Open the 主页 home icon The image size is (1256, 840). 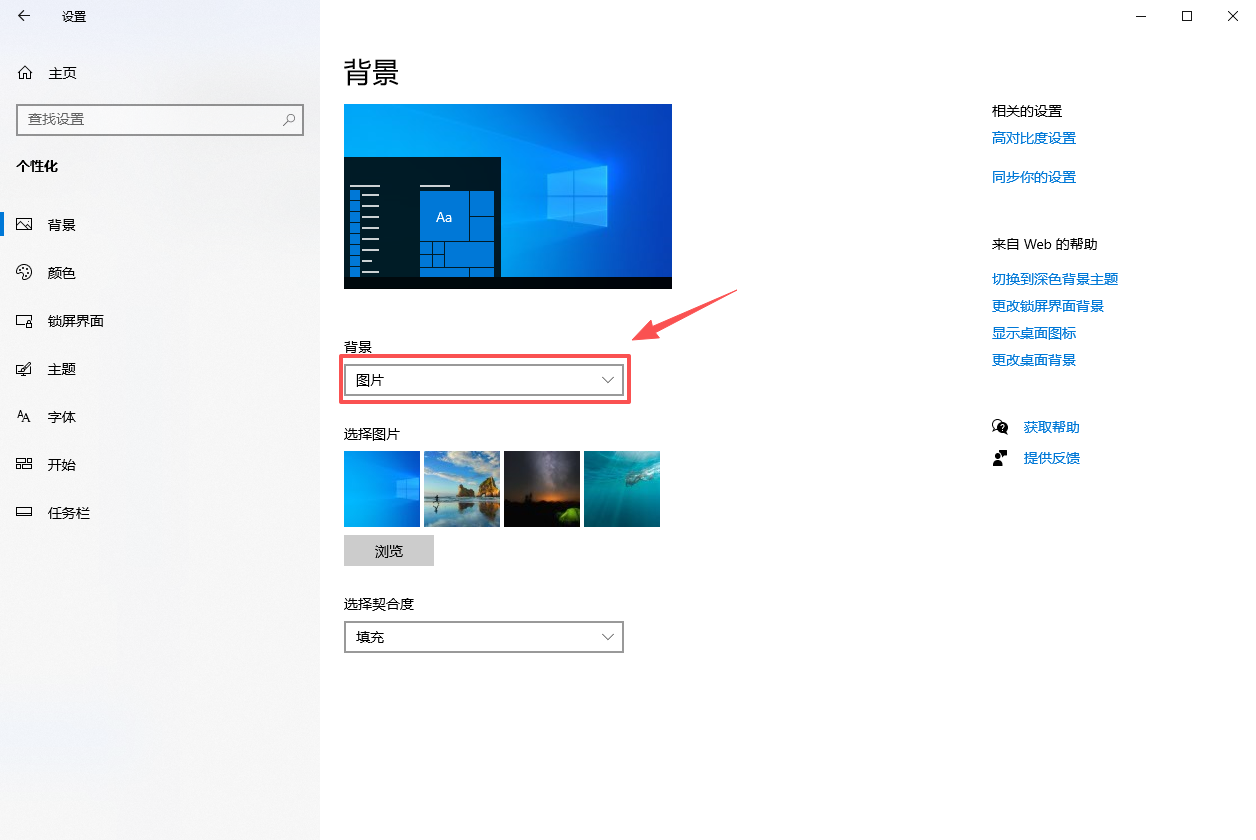(x=25, y=73)
